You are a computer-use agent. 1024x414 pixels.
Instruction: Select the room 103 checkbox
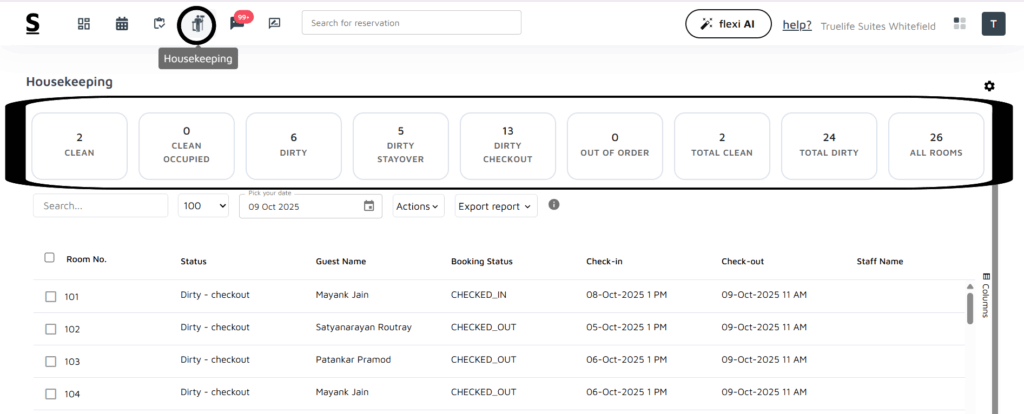(51, 360)
